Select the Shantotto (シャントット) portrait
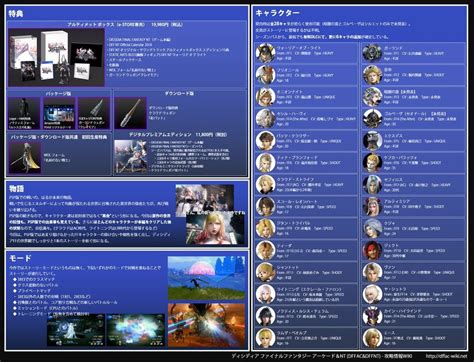Screen dimensions: 474x362 [x=265, y=272]
